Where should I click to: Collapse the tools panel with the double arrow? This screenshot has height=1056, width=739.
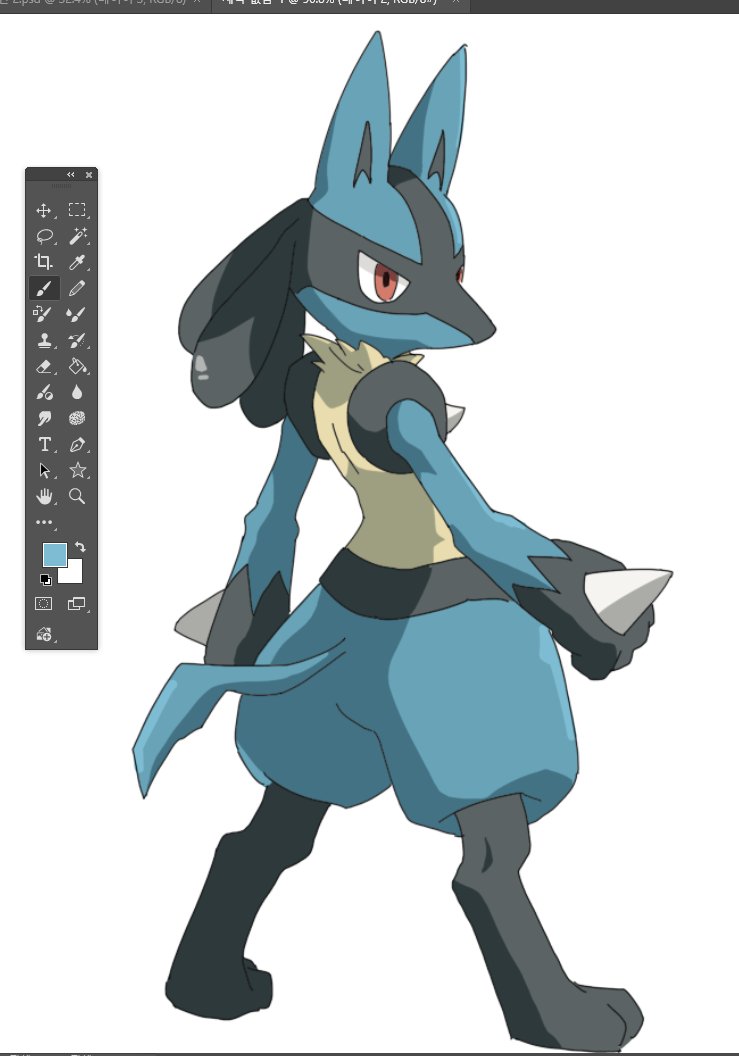click(x=71, y=174)
